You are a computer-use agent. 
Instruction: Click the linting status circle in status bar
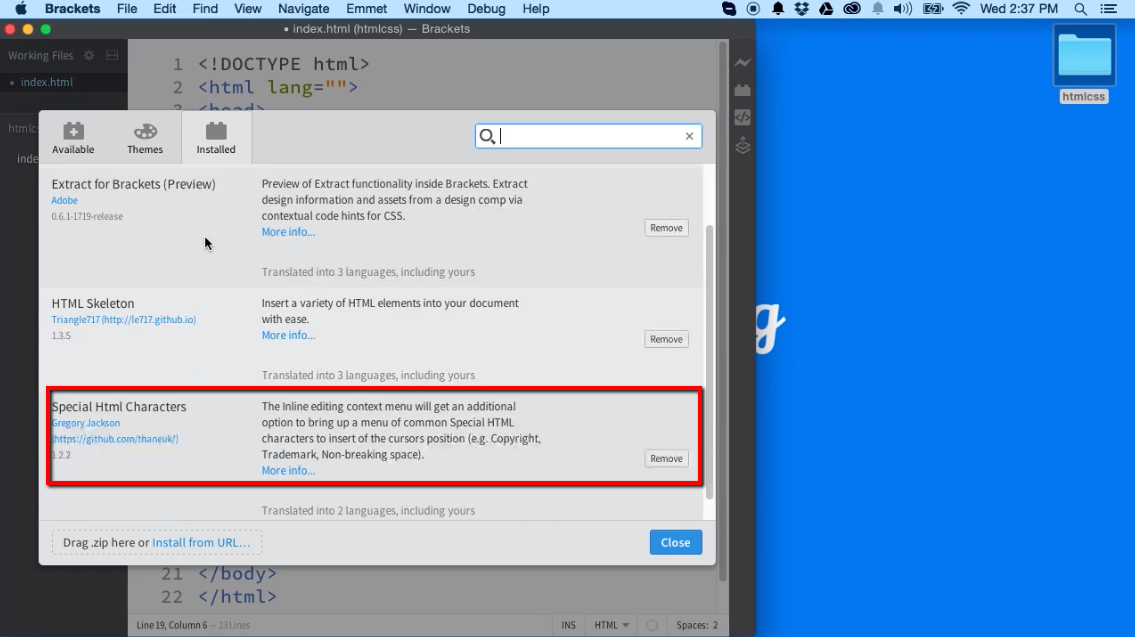652,625
